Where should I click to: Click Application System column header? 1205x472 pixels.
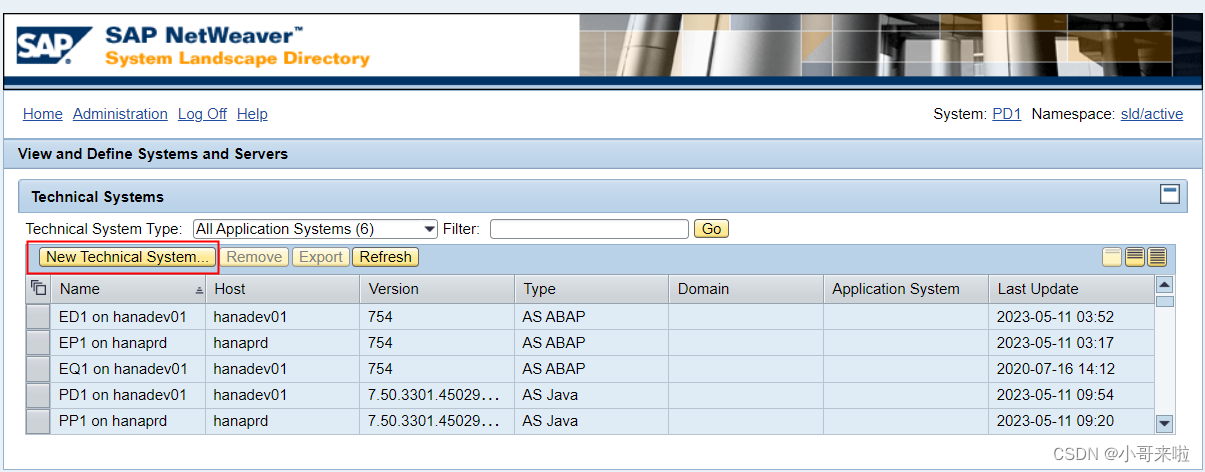906,289
